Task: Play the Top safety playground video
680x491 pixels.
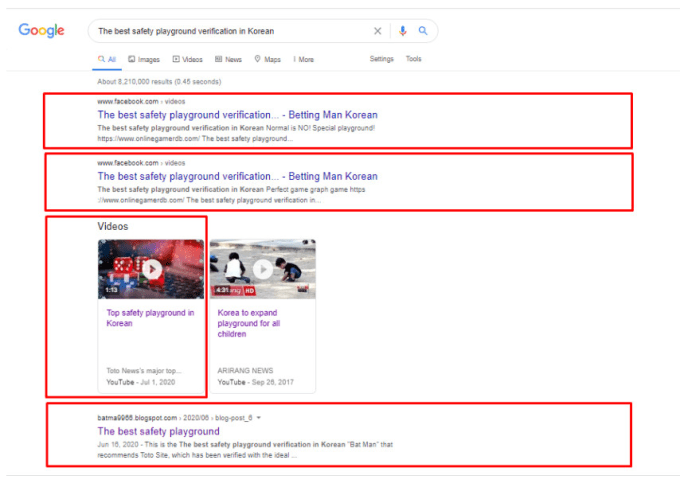Action: (x=151, y=268)
